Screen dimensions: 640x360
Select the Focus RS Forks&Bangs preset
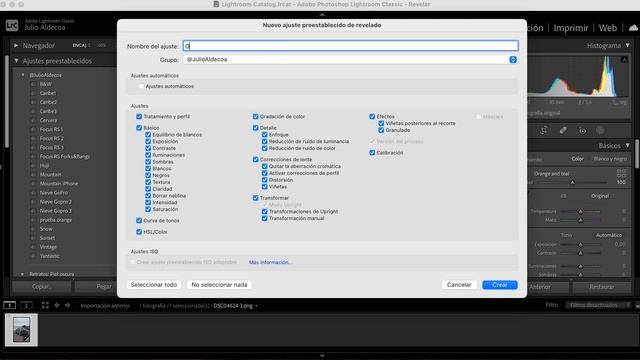coord(65,156)
